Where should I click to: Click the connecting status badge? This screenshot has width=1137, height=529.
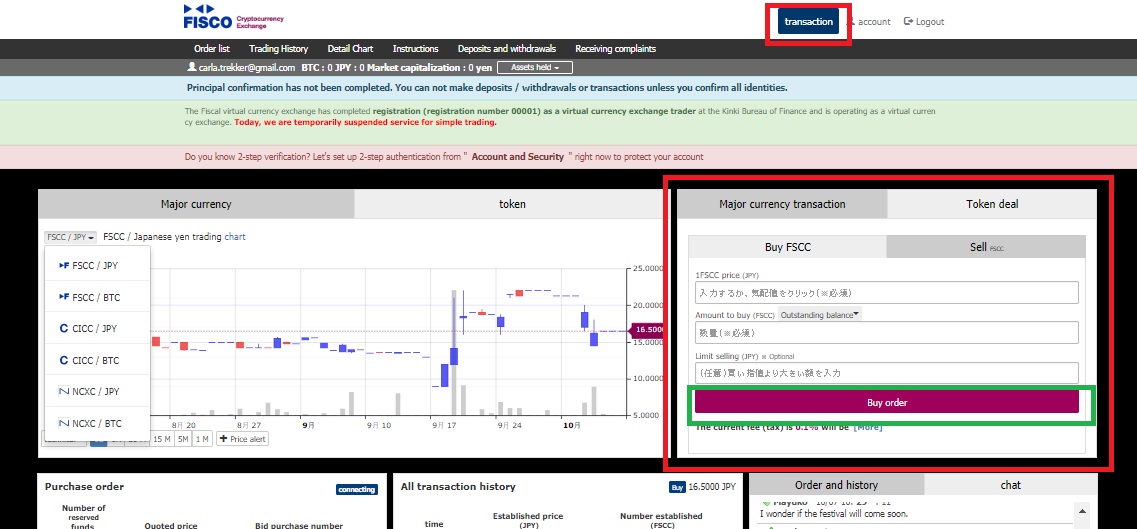[x=357, y=490]
